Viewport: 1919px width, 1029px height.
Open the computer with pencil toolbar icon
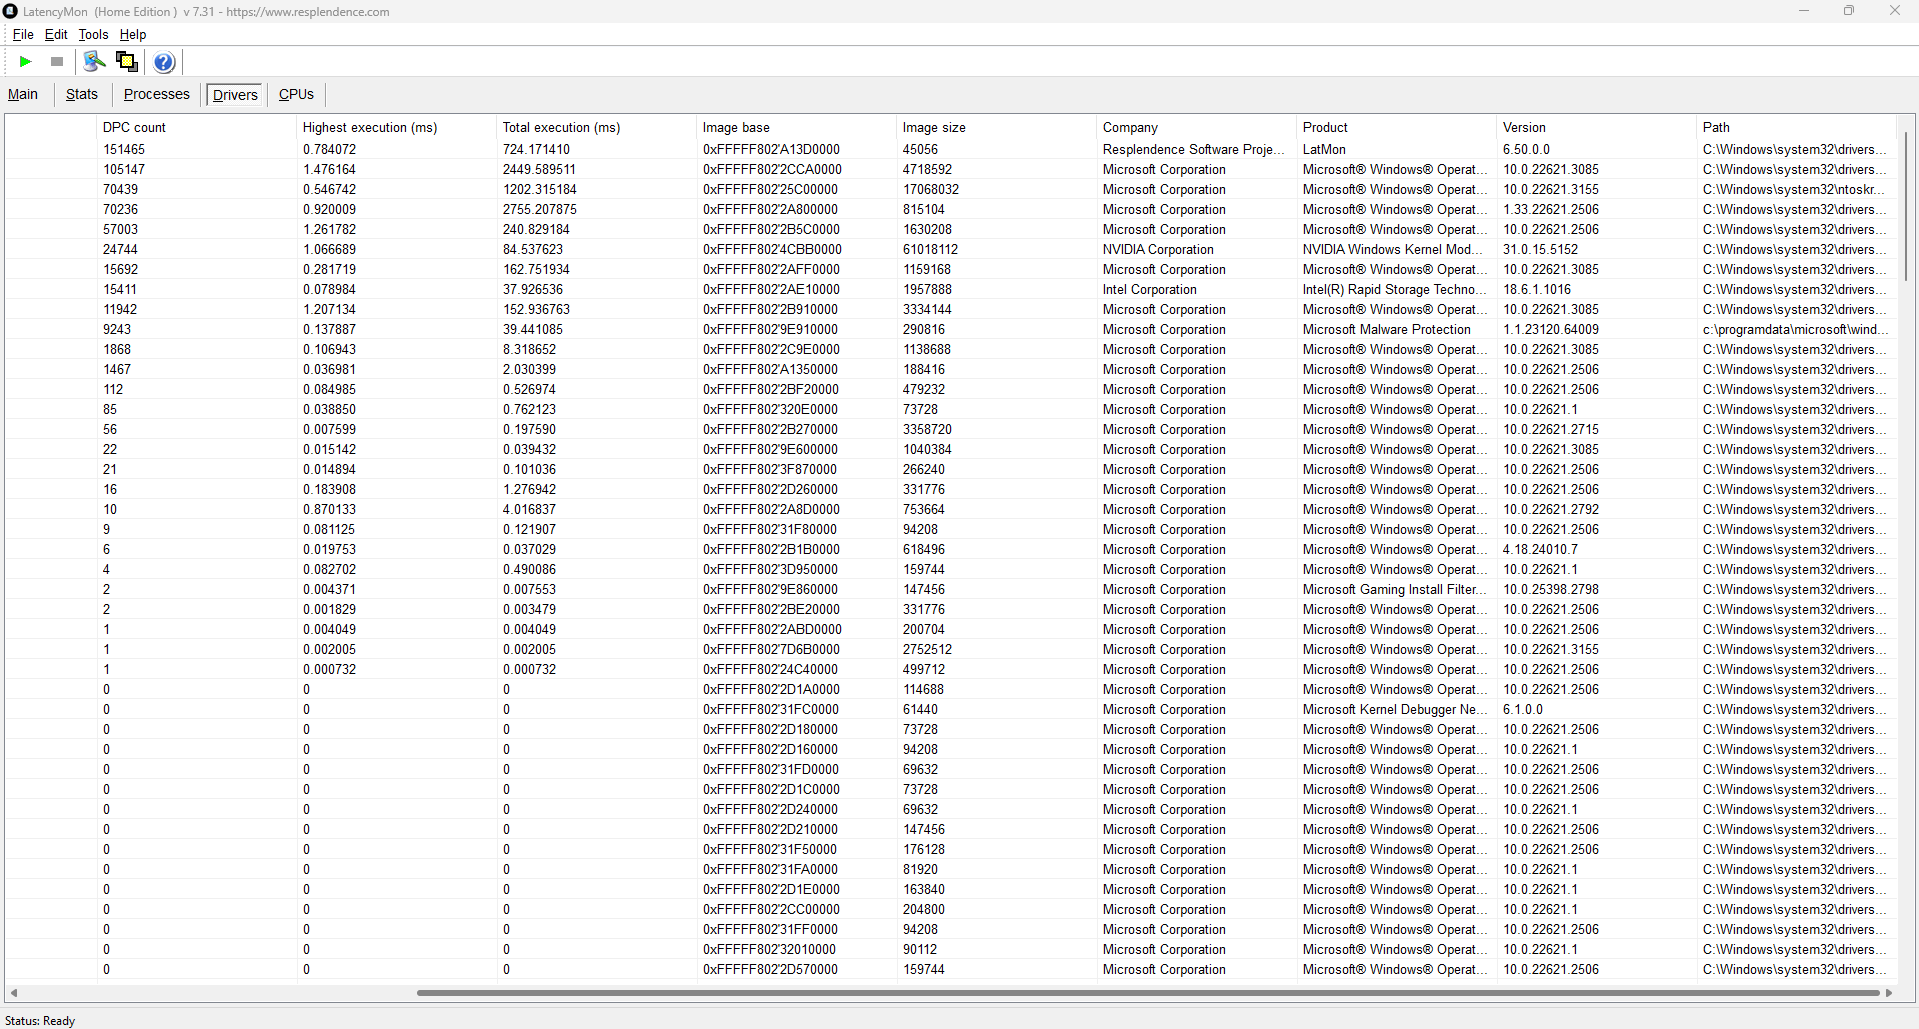point(94,62)
